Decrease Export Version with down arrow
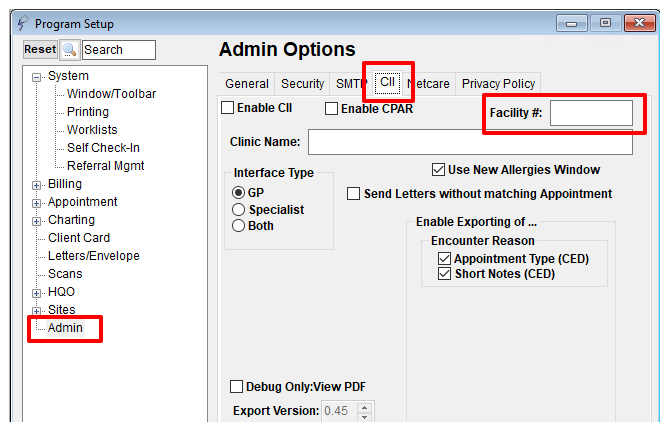The image size is (667, 431). pyautogui.click(x=364, y=417)
